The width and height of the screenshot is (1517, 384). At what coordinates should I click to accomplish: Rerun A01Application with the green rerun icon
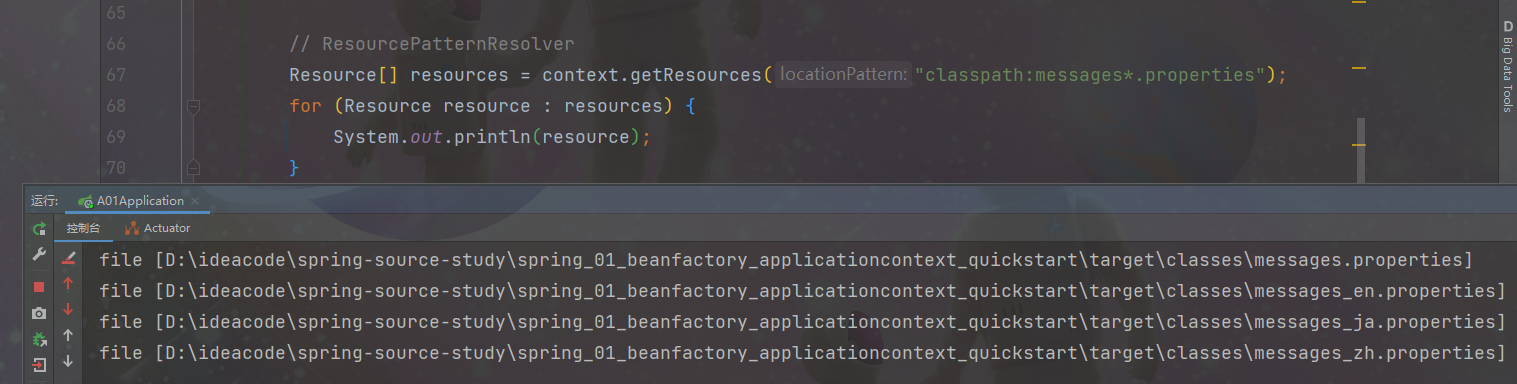pos(39,229)
